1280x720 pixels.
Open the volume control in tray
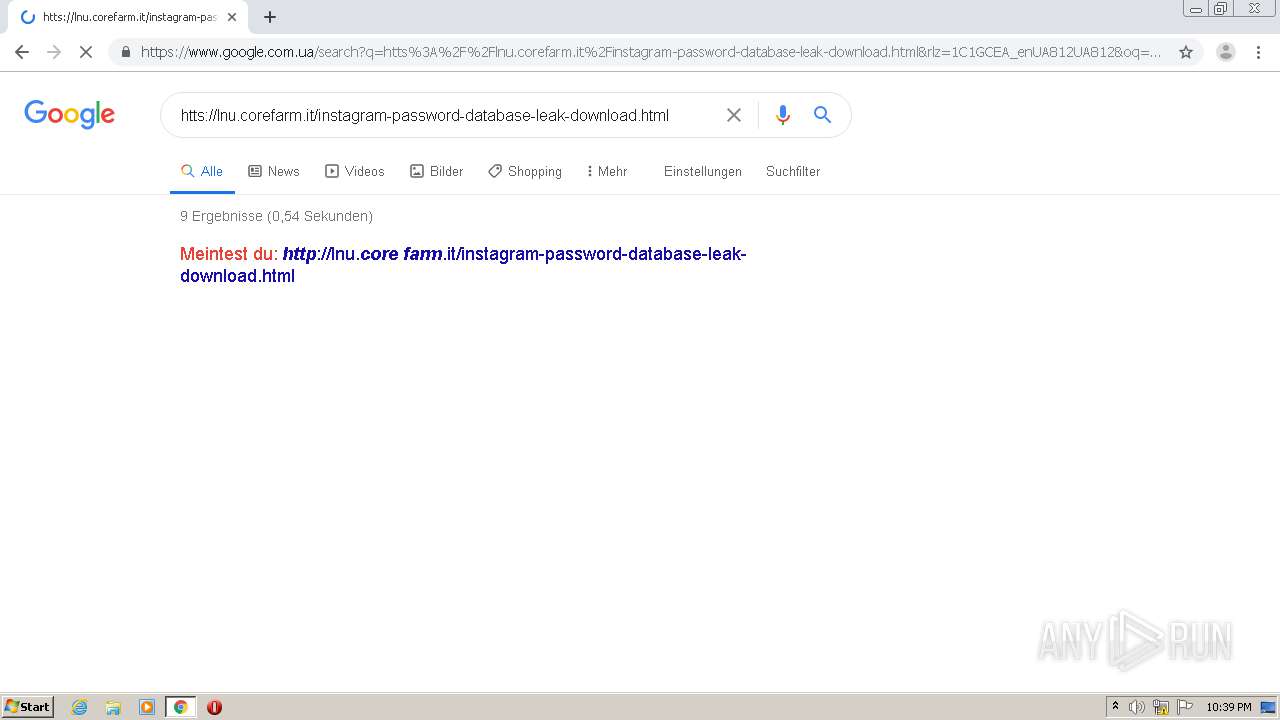(x=1137, y=707)
